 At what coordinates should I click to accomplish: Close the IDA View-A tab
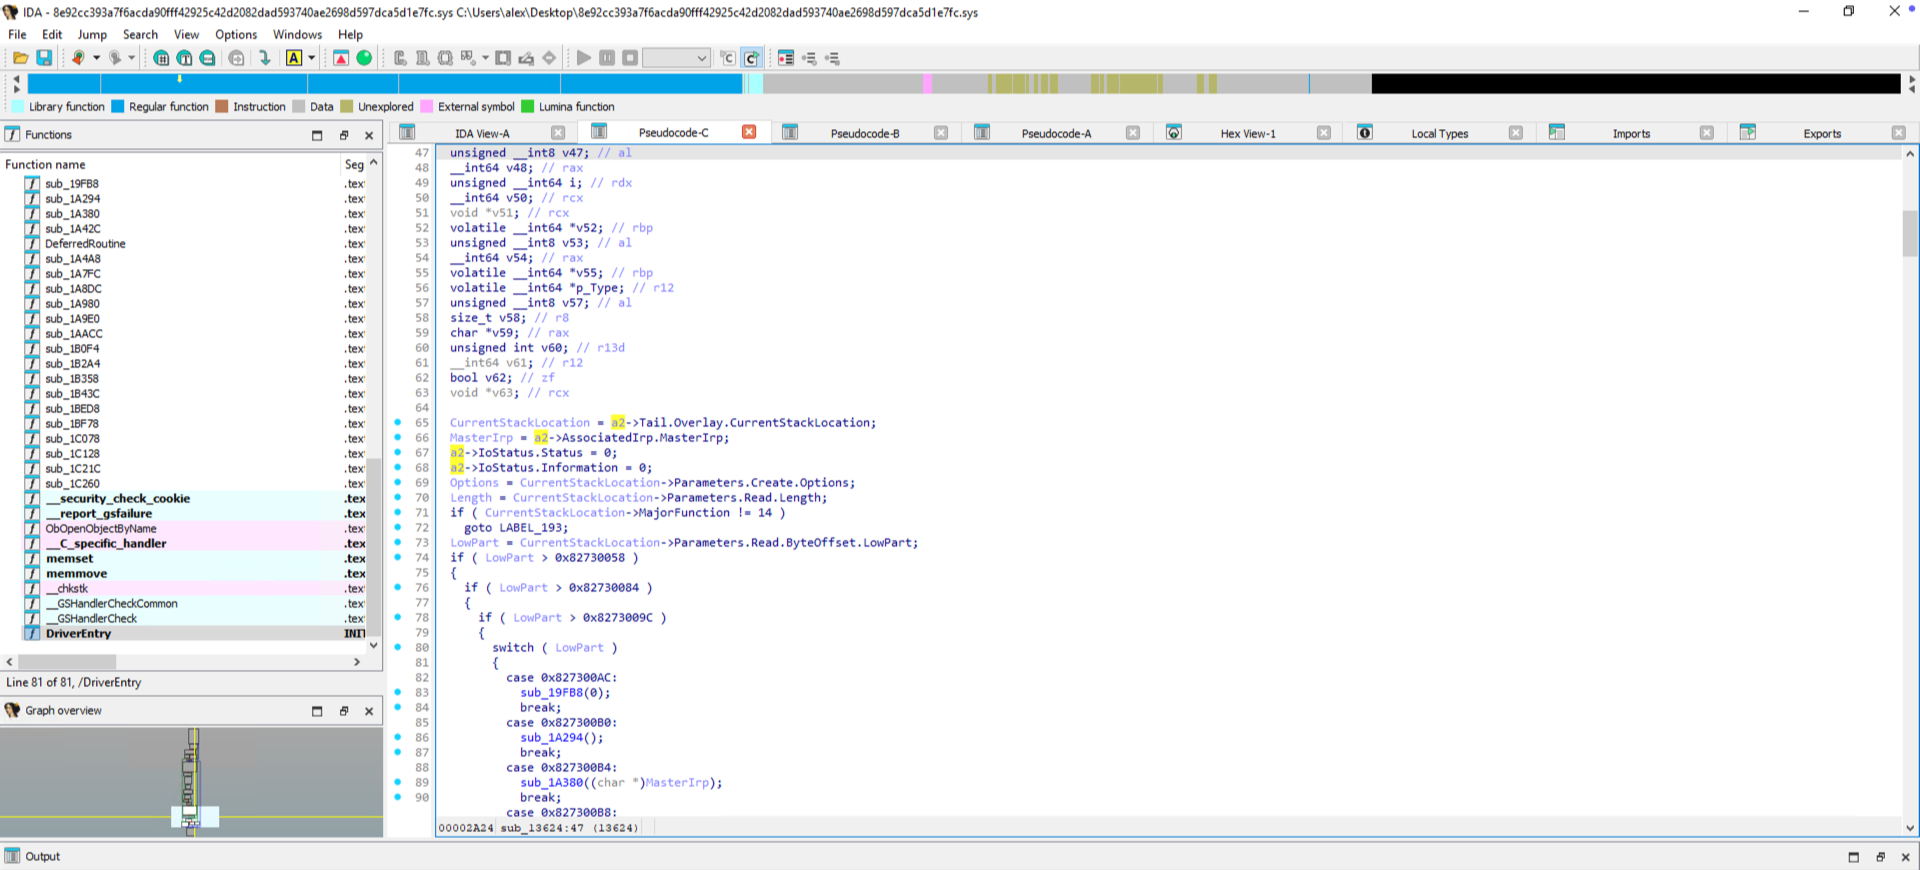(558, 133)
